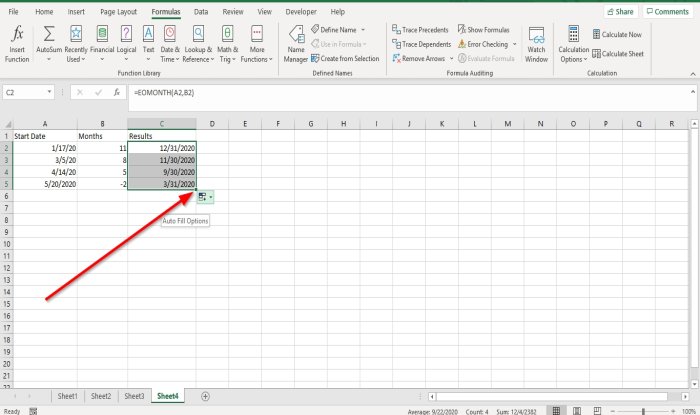
Task: Switch to Page Layout view in status bar
Action: pos(577,411)
